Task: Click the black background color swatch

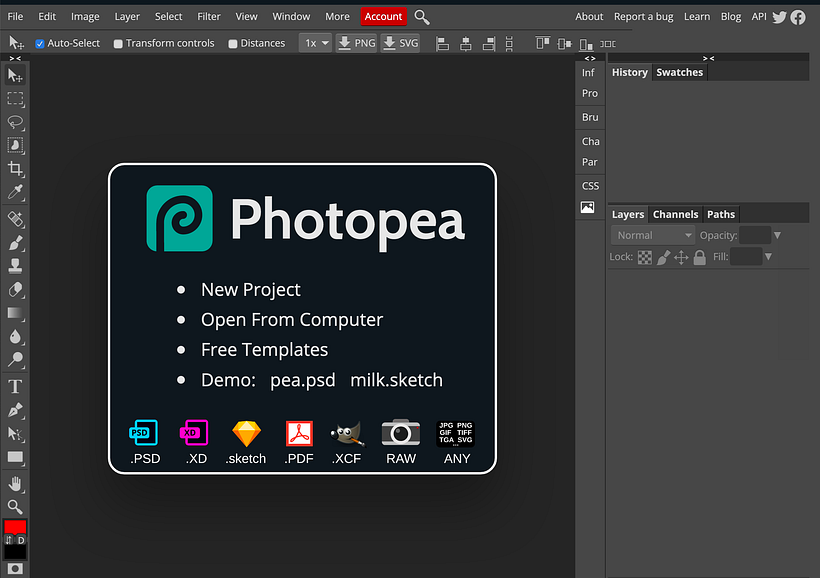Action: 15,552
